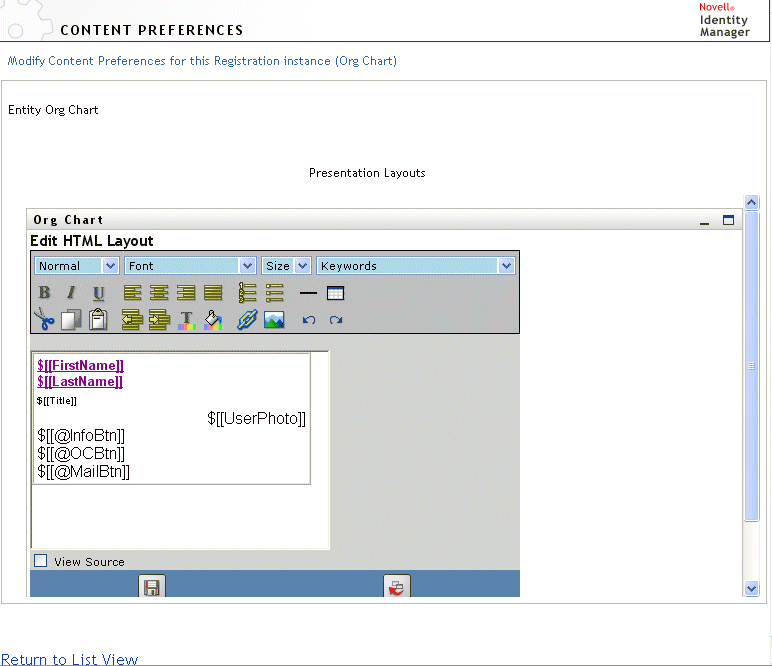Click the $[[@InfoBtn]] placeholder text
The image size is (772, 666).
[81, 436]
